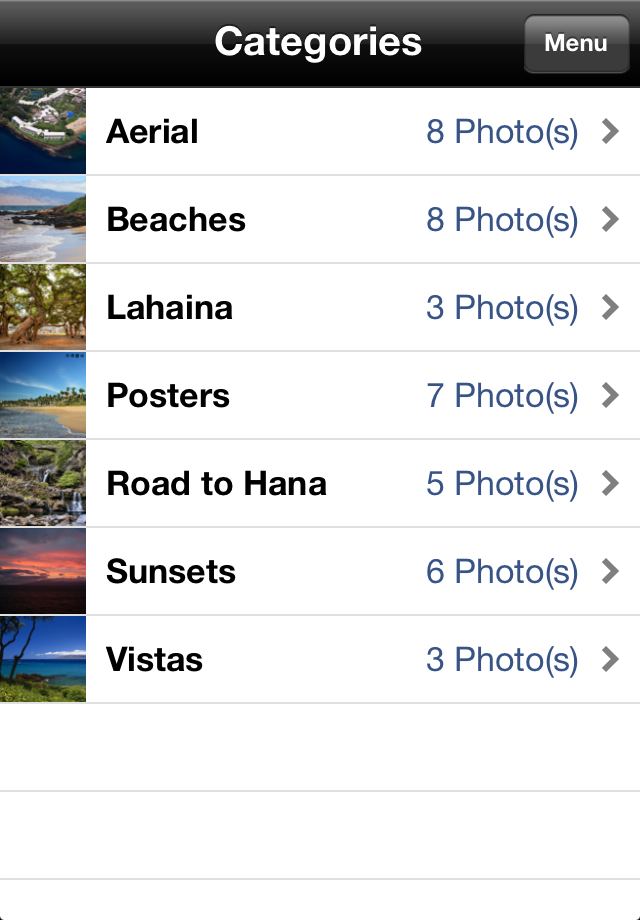640x920 pixels.
Task: Select the Lahaina category name
Action: 170,307
